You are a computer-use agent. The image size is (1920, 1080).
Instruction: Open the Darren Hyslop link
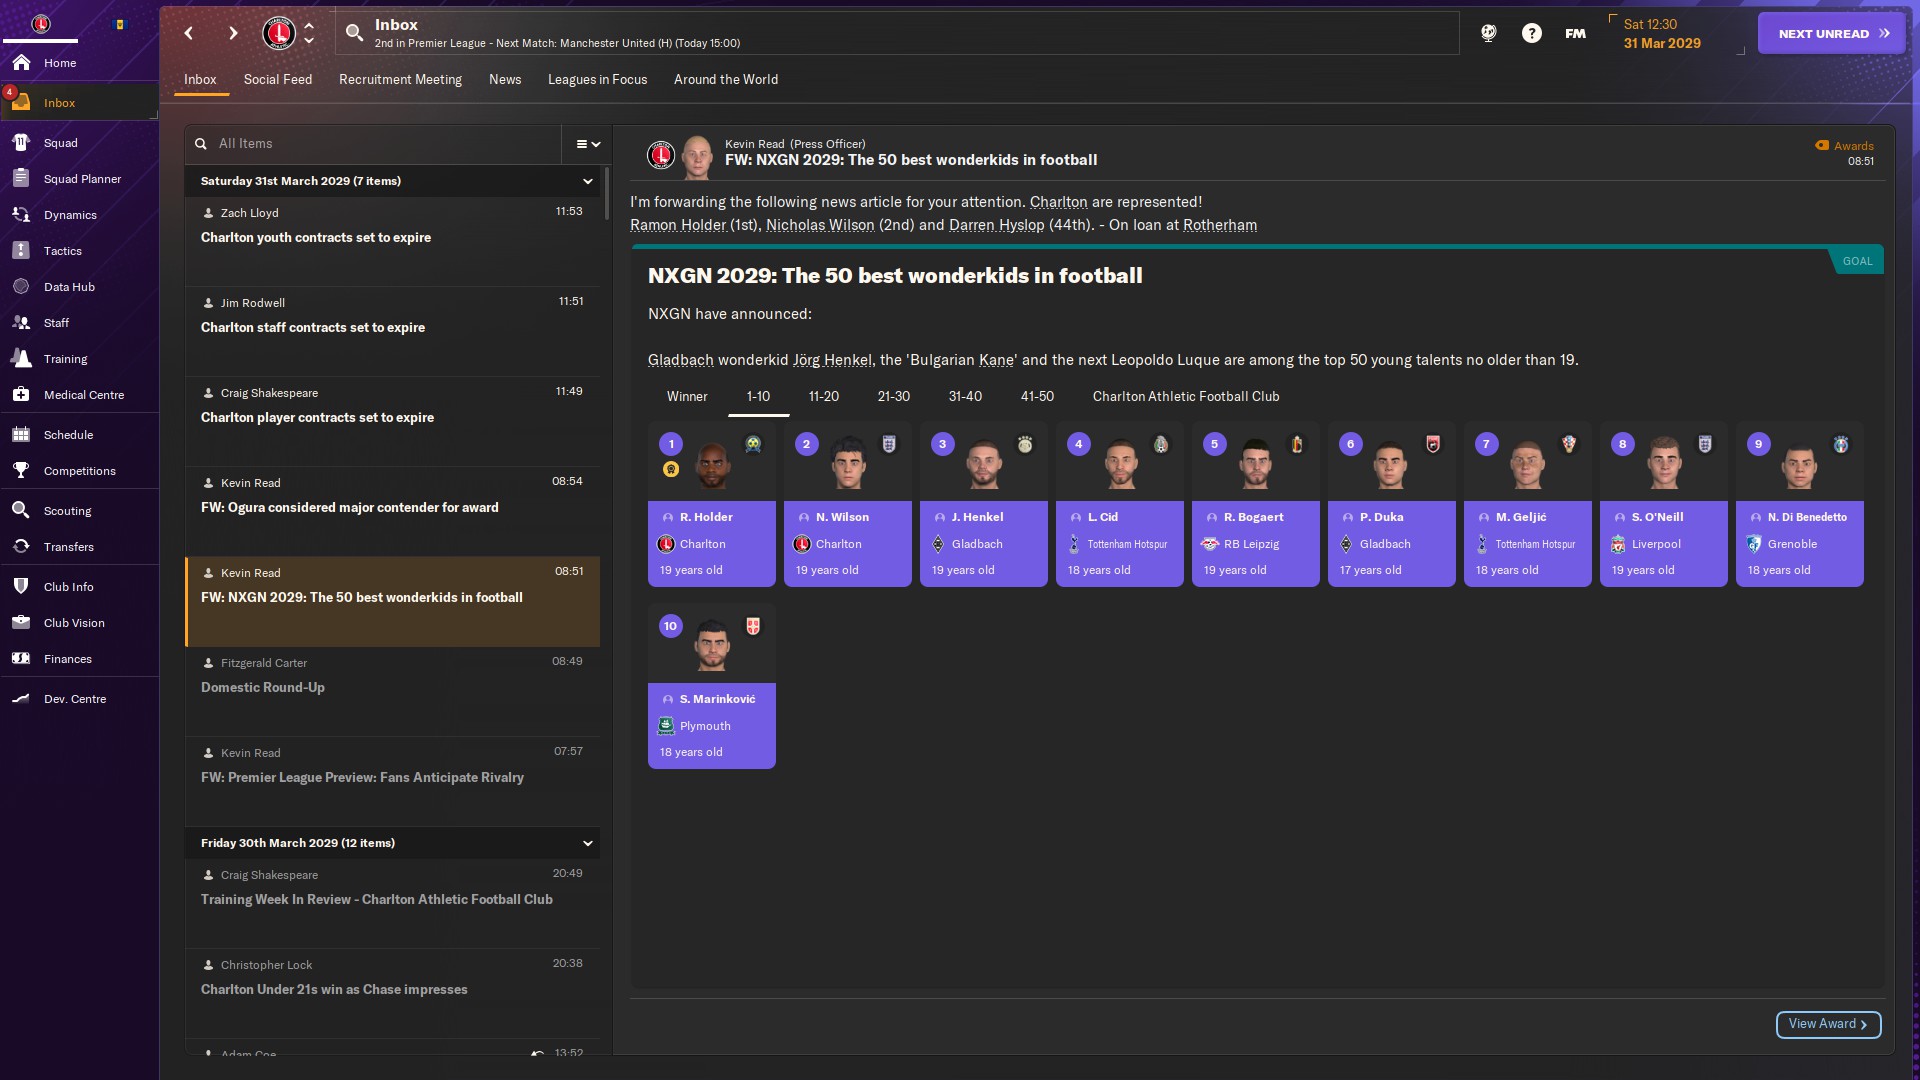click(x=996, y=225)
